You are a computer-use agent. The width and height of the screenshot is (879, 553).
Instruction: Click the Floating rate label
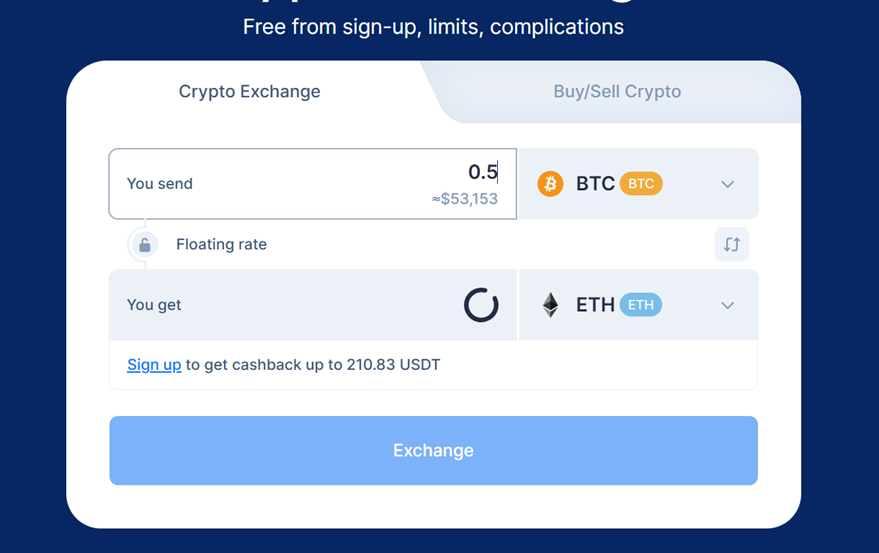221,245
